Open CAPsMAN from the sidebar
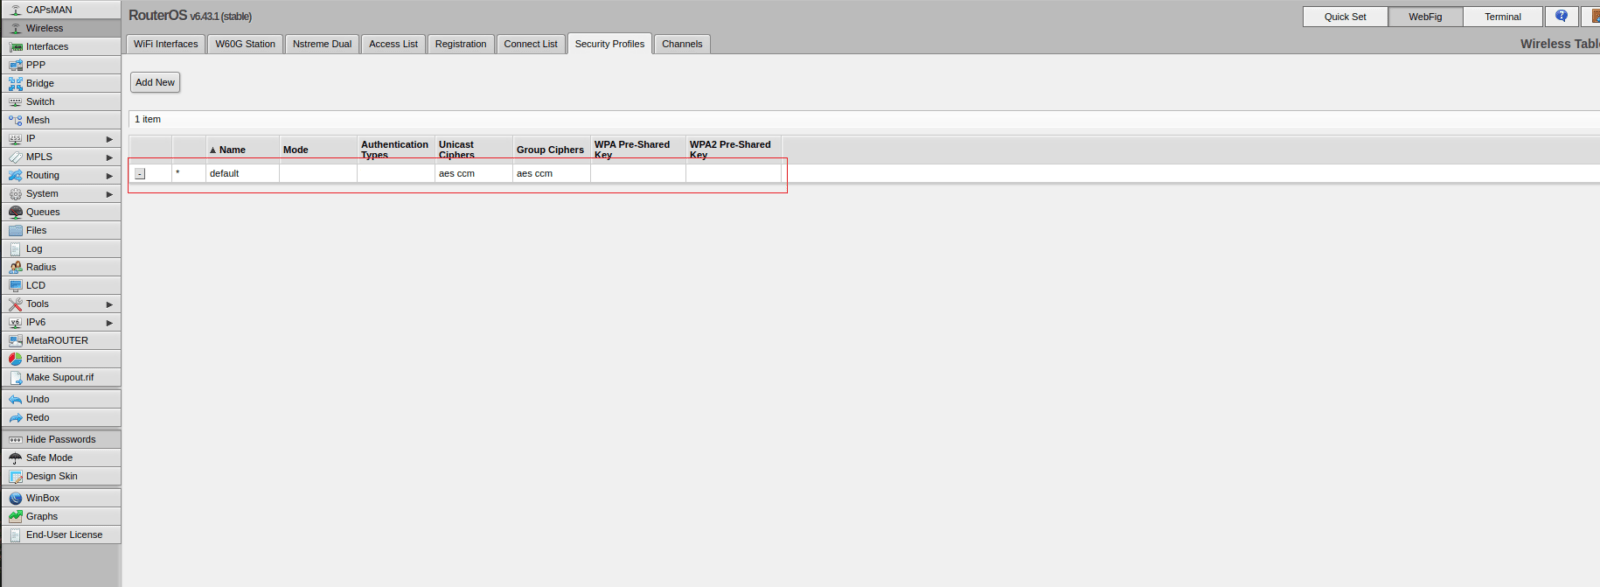This screenshot has height=587, width=1600. pyautogui.click(x=60, y=10)
